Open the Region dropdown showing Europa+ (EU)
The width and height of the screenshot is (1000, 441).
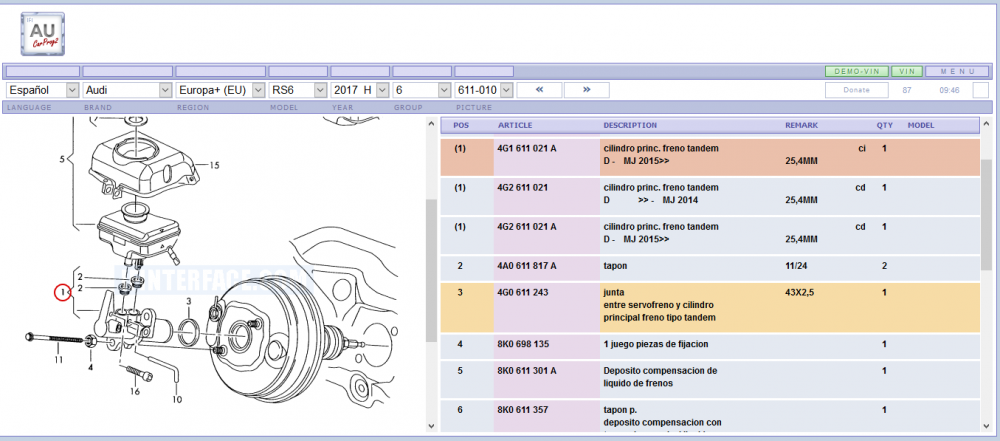coord(221,91)
